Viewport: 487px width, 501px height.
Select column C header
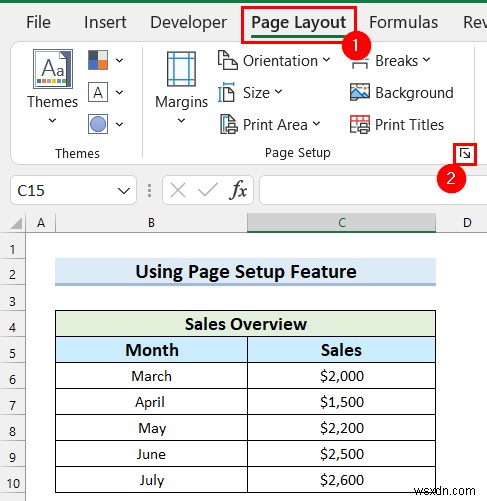tap(341, 223)
